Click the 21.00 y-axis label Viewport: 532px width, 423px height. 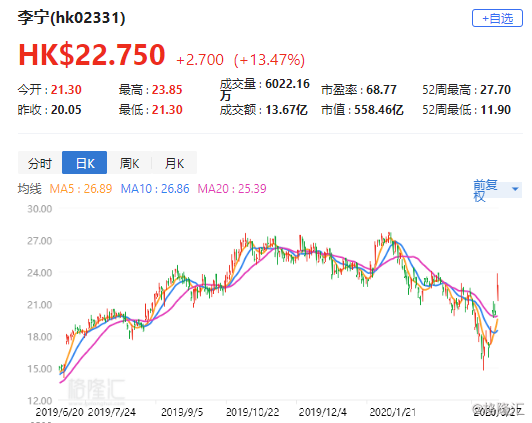40,305
